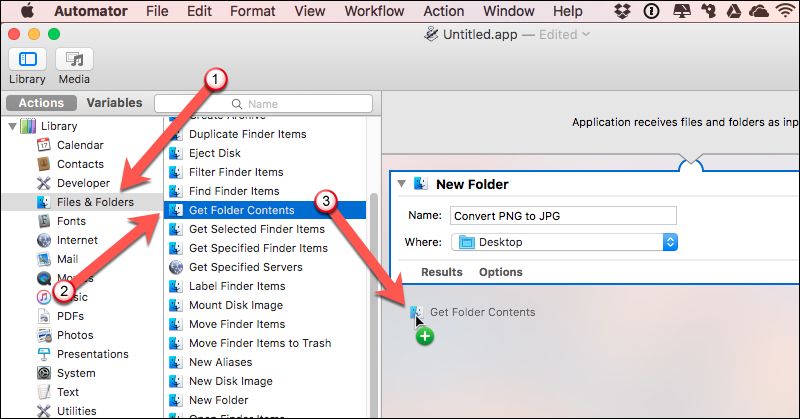This screenshot has height=419, width=800.
Task: Select the Contacts category icon
Action: tap(44, 164)
